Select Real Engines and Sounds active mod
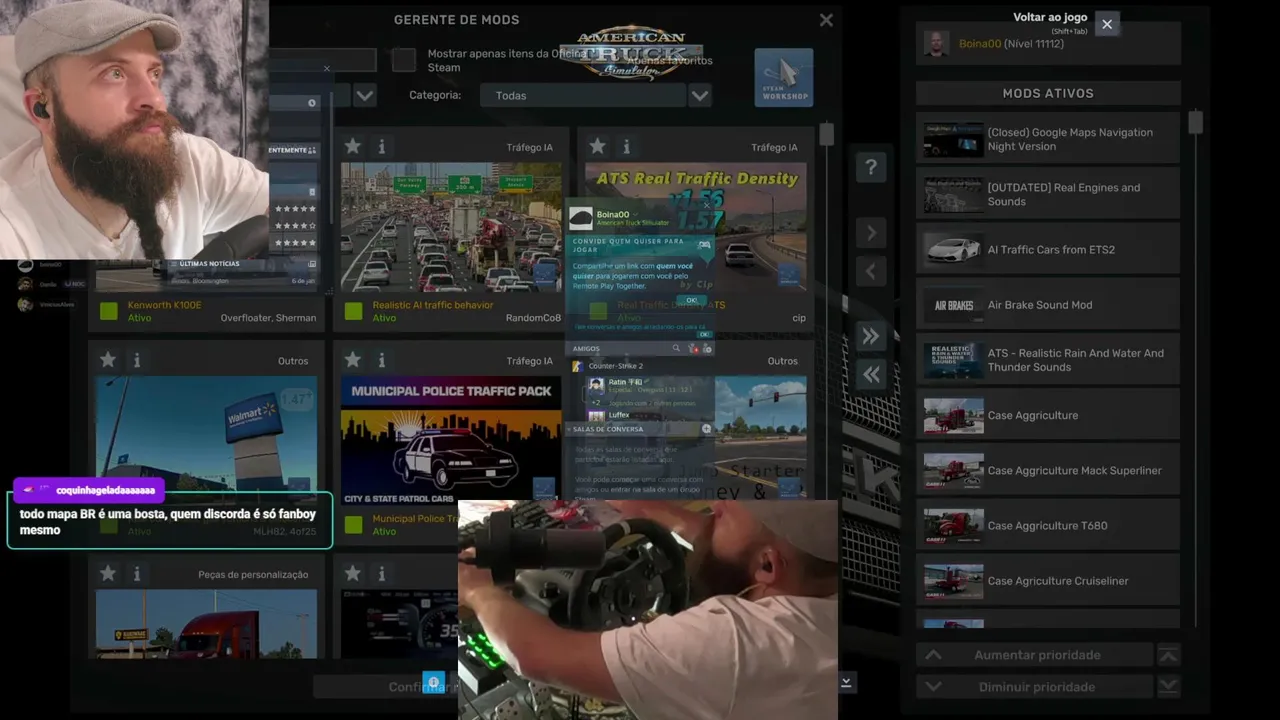Image resolution: width=1280 pixels, height=720 pixels. [x=1048, y=194]
